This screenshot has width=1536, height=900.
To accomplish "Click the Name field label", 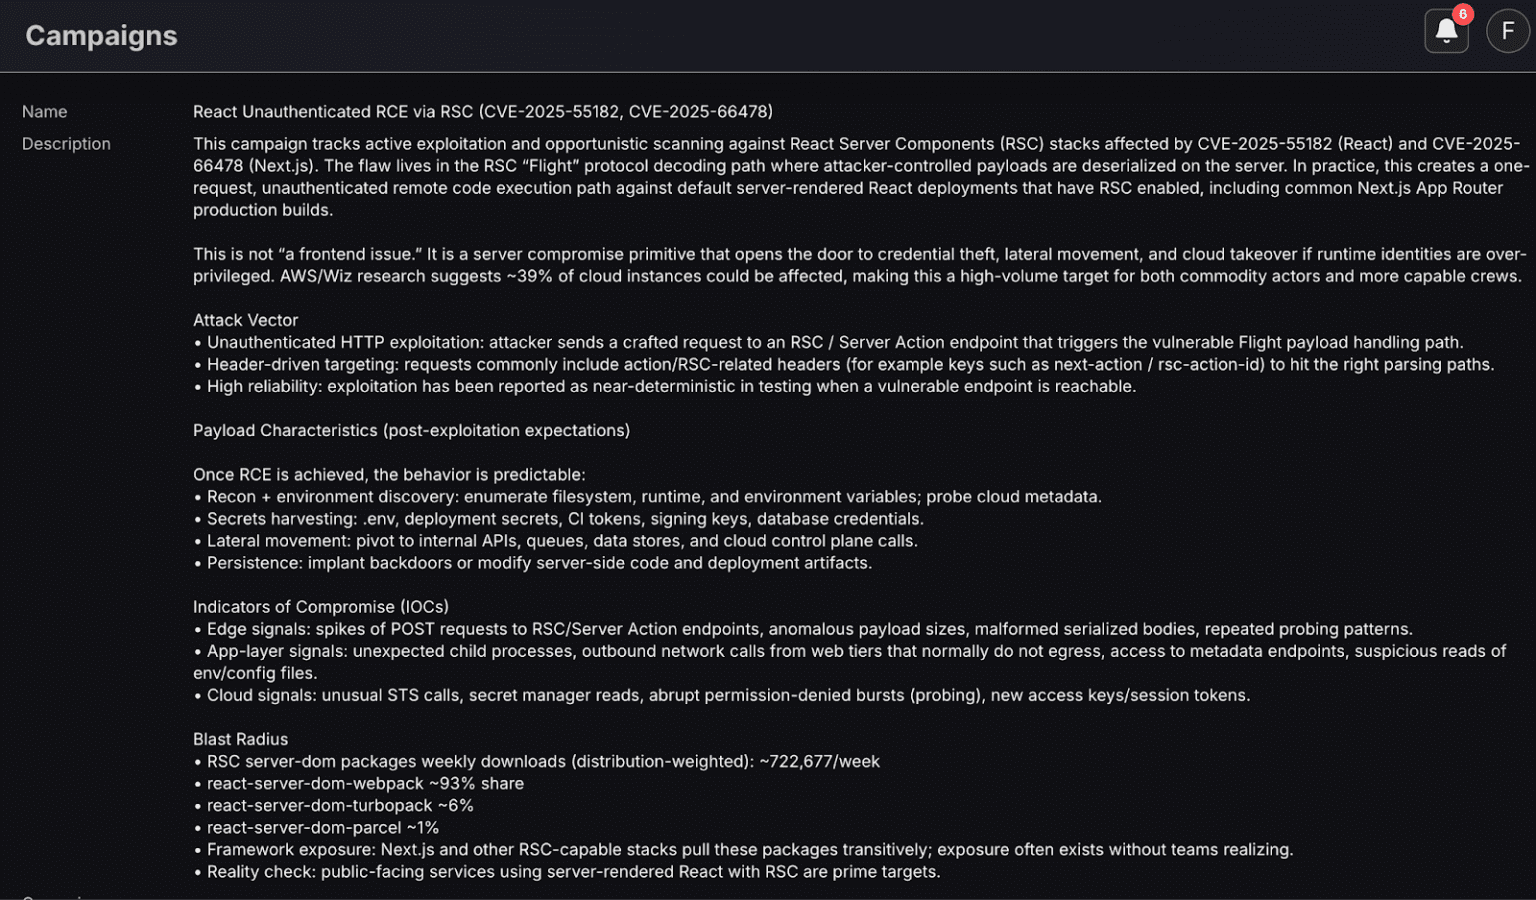I will point(47,111).
